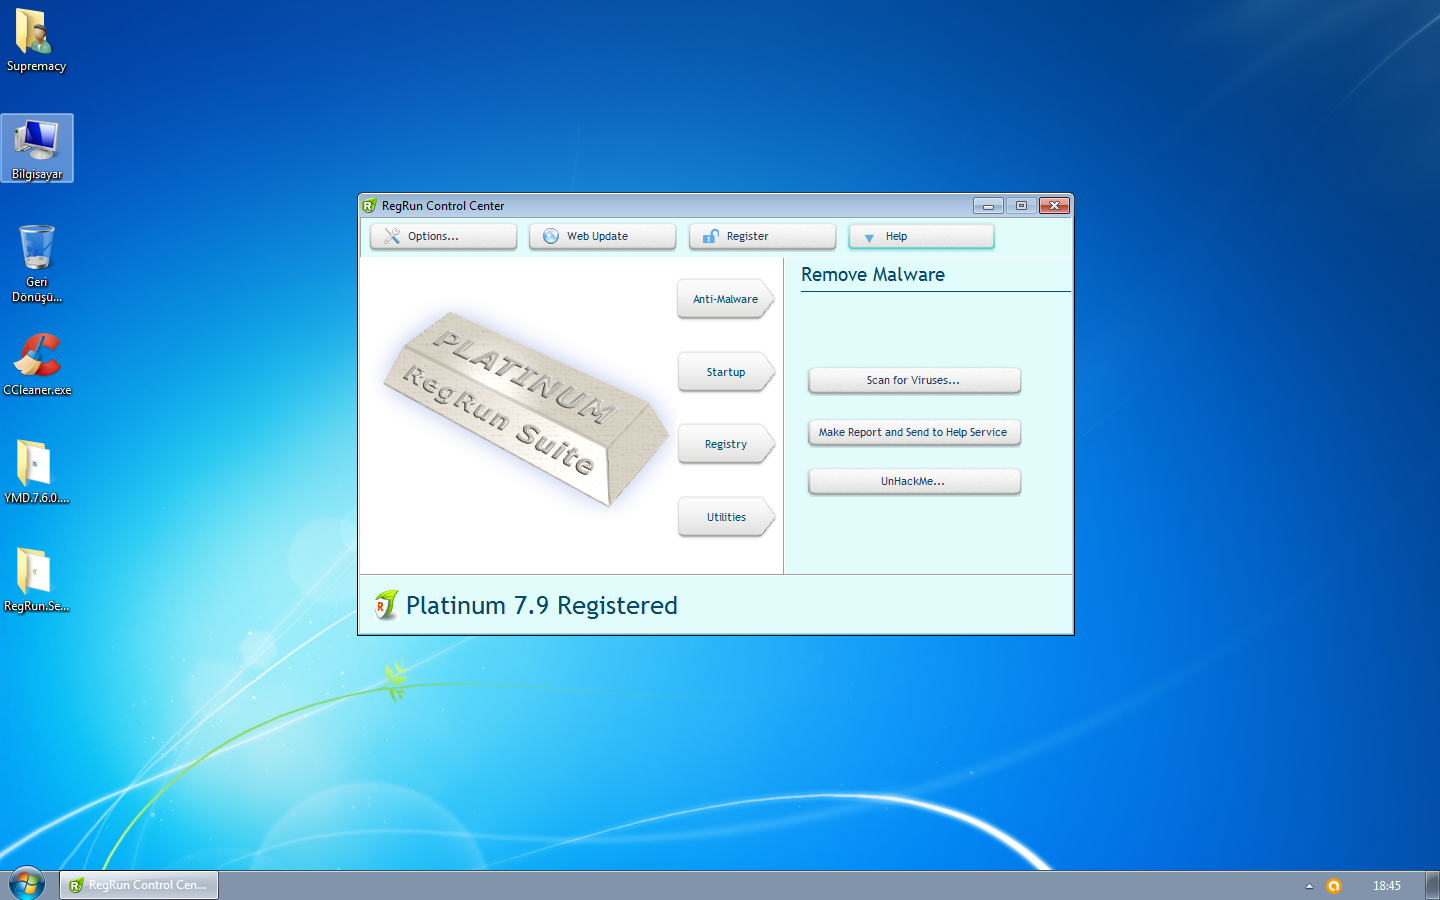1440x900 pixels.
Task: Click the taskbar clock 18:45
Action: pyautogui.click(x=1387, y=886)
